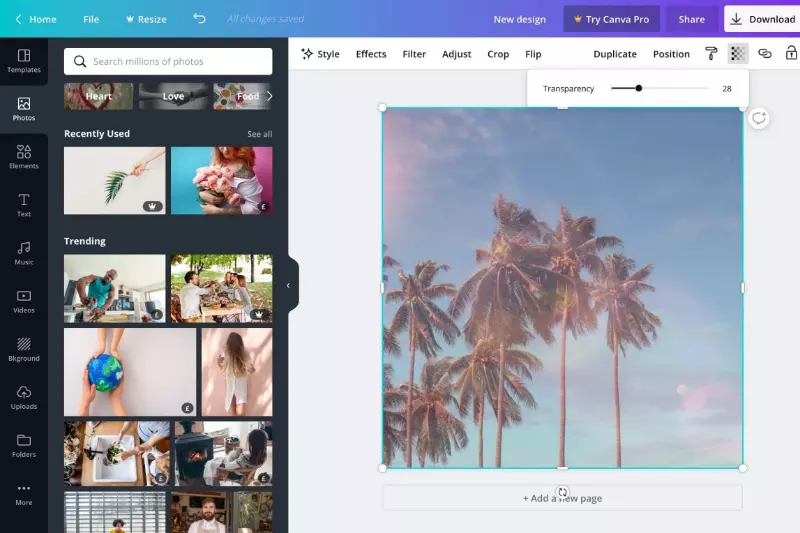Open the Elements sidebar panel

(x=24, y=157)
